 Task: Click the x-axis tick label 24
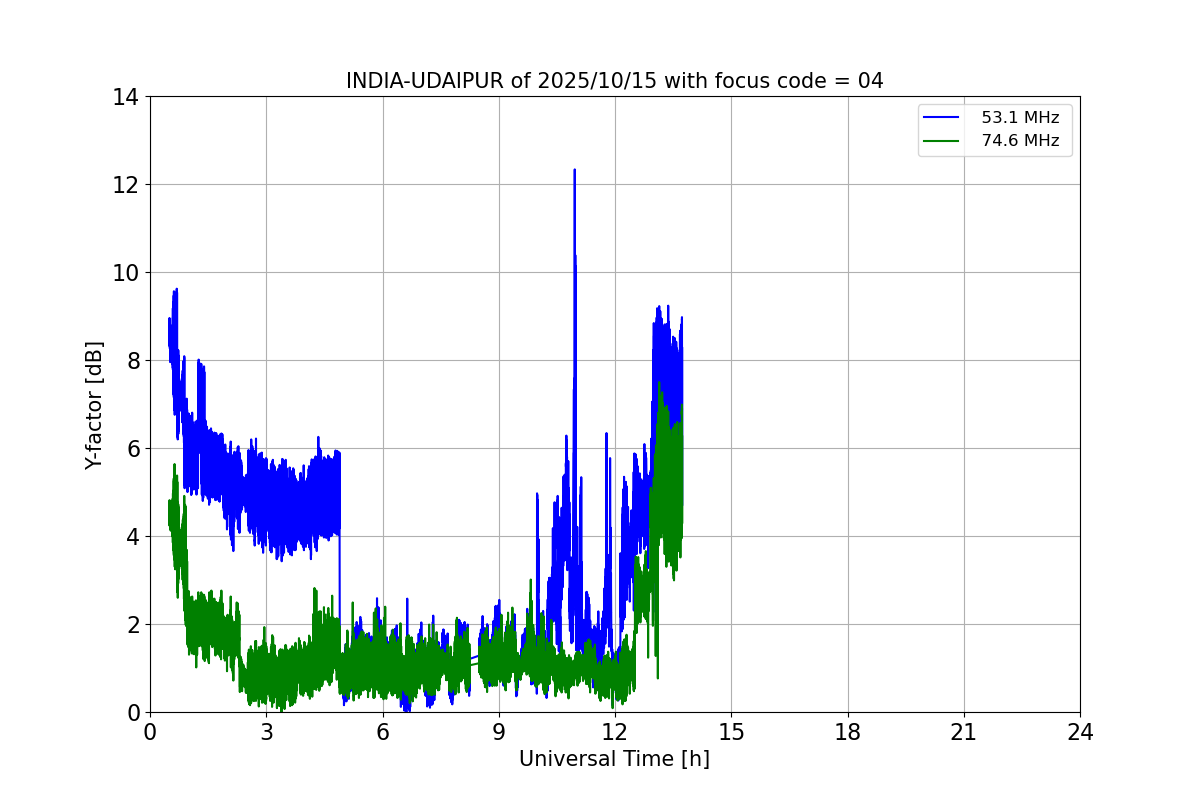1080,732
